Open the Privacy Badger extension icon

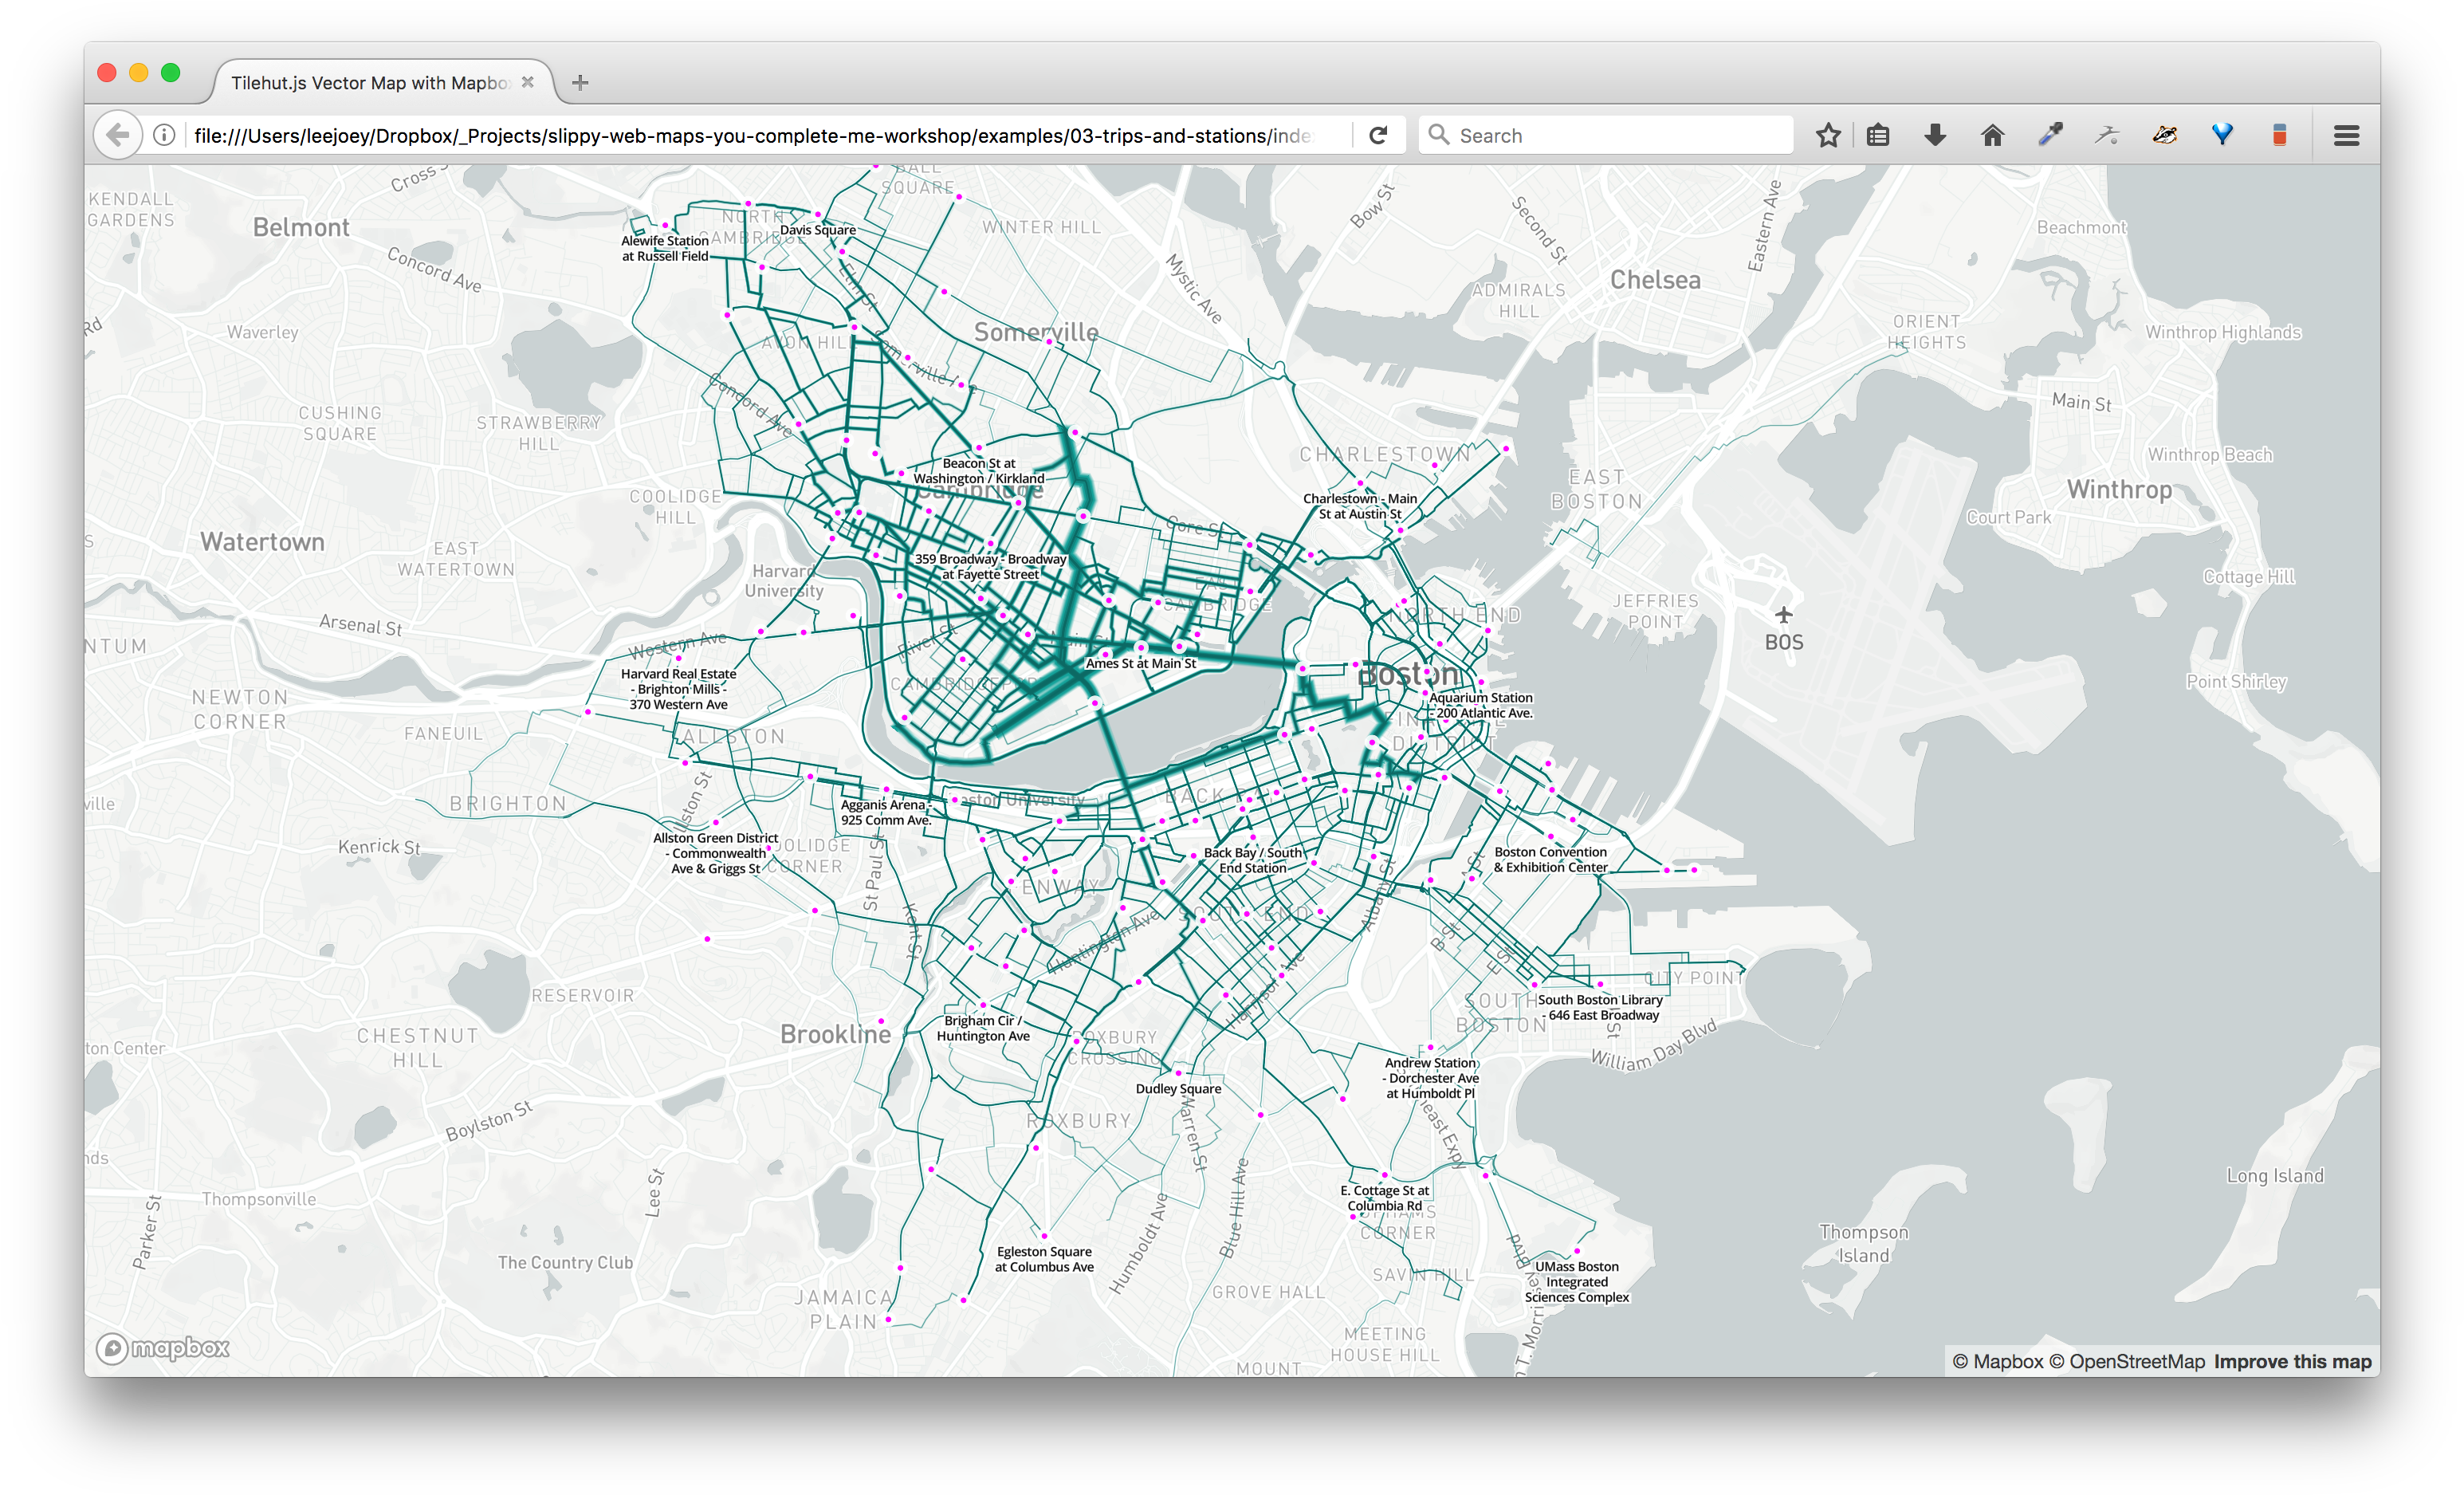click(x=2165, y=135)
